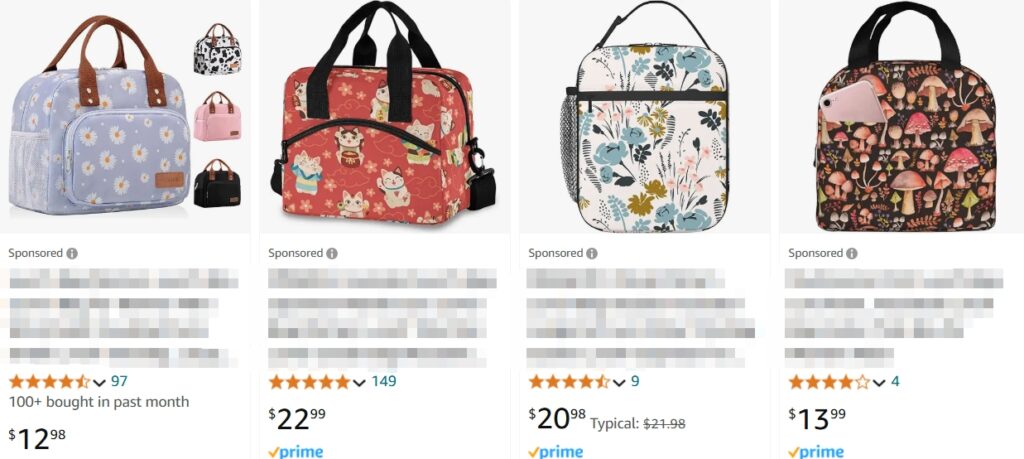Expand rating chevron next to 97 reviews
The width and height of the screenshot is (1024, 459).
point(99,383)
